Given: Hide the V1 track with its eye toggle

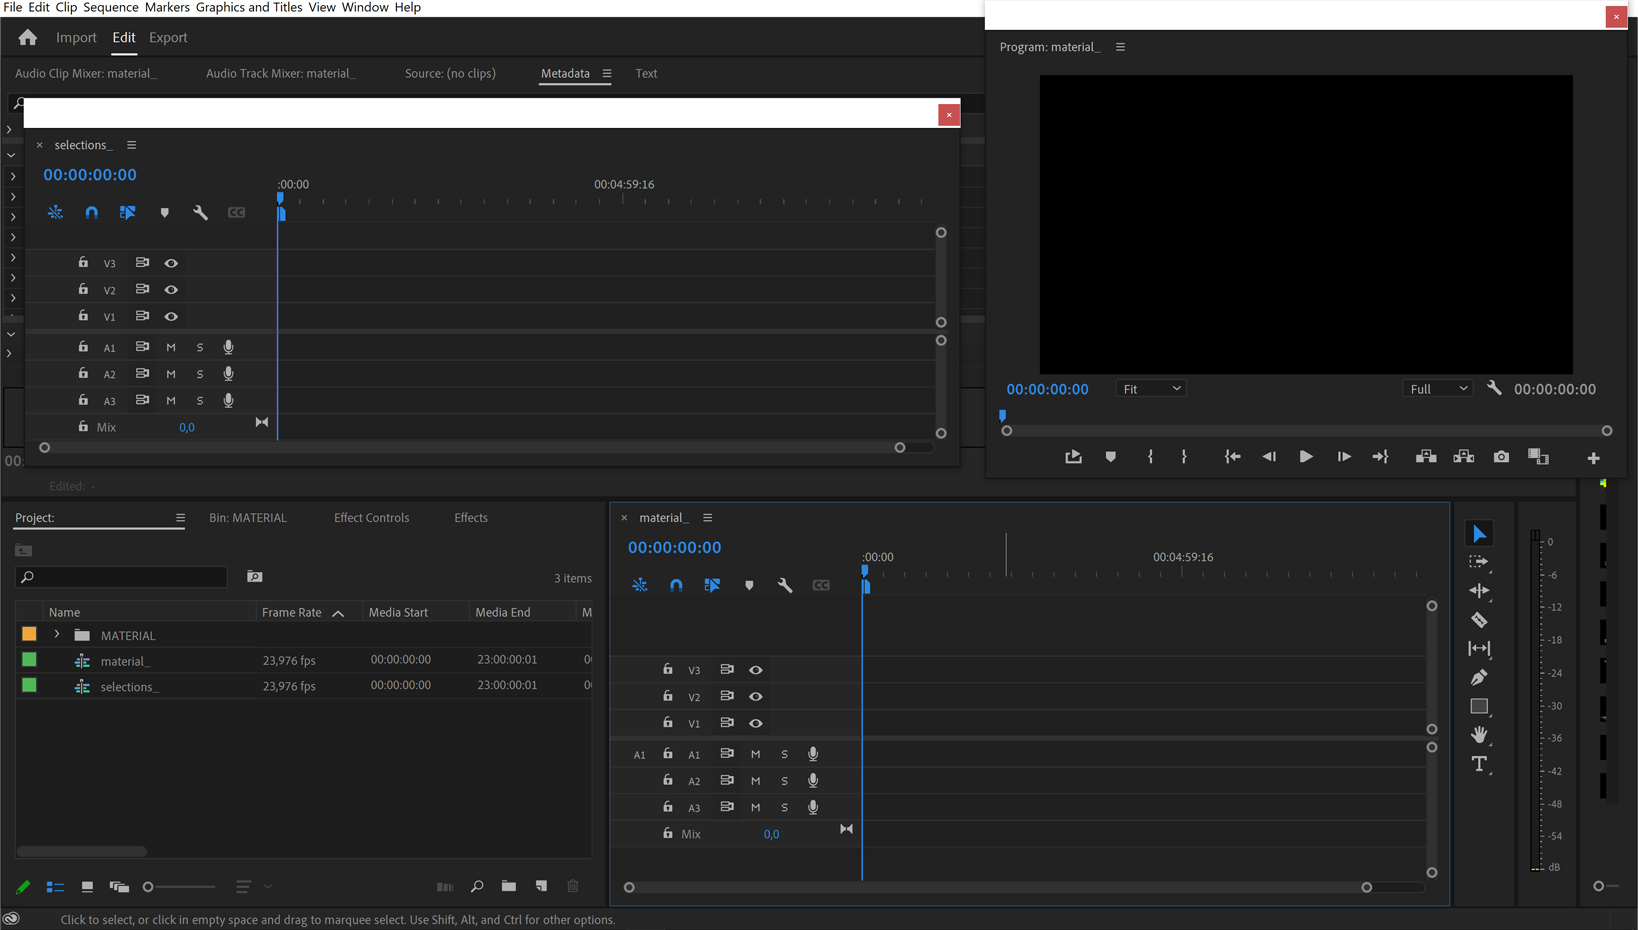Looking at the screenshot, I should pos(756,723).
